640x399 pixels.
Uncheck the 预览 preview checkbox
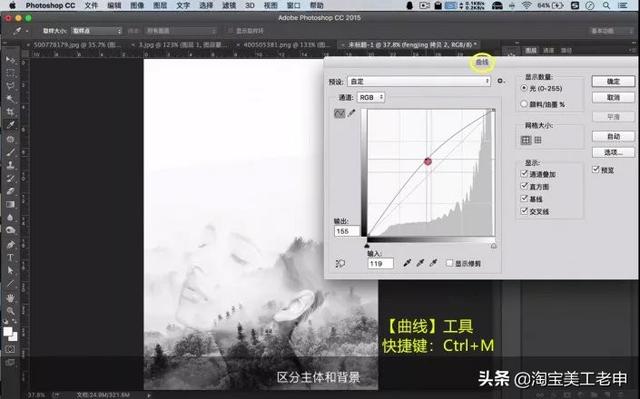click(x=596, y=169)
